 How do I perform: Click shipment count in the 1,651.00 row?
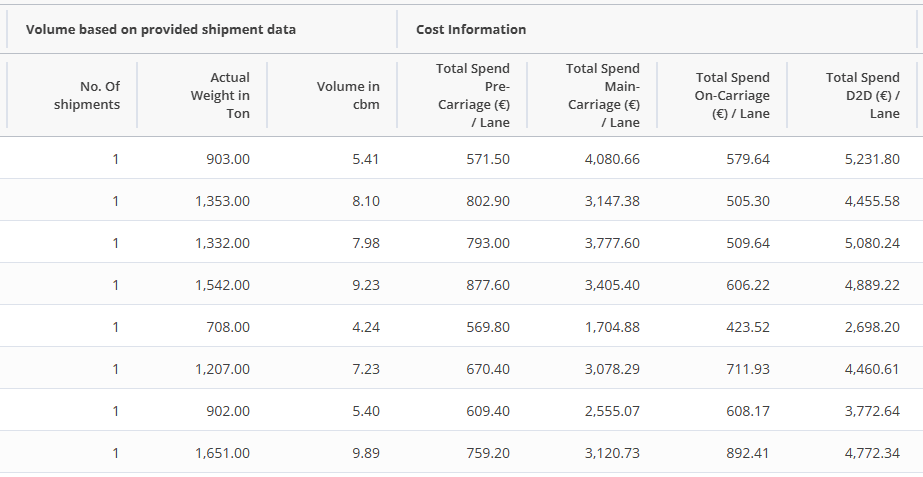115,453
